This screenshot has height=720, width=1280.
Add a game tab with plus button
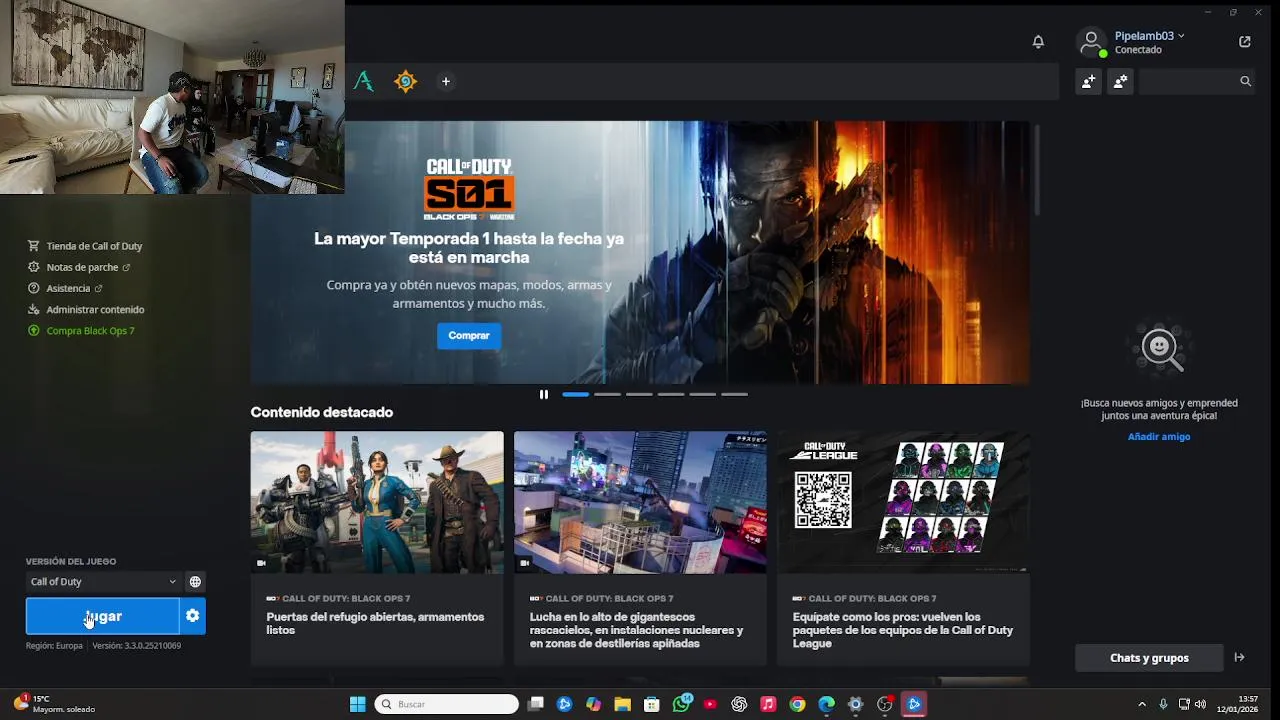tap(446, 81)
